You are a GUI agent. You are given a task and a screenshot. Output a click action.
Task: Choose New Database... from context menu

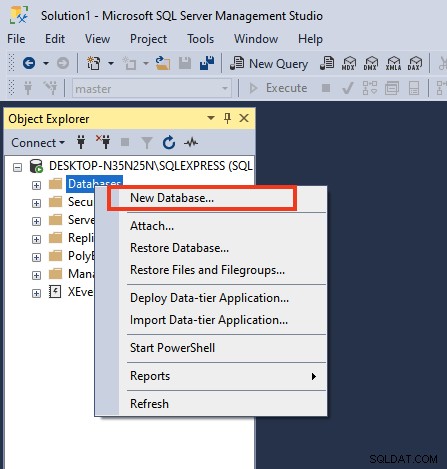click(x=211, y=198)
